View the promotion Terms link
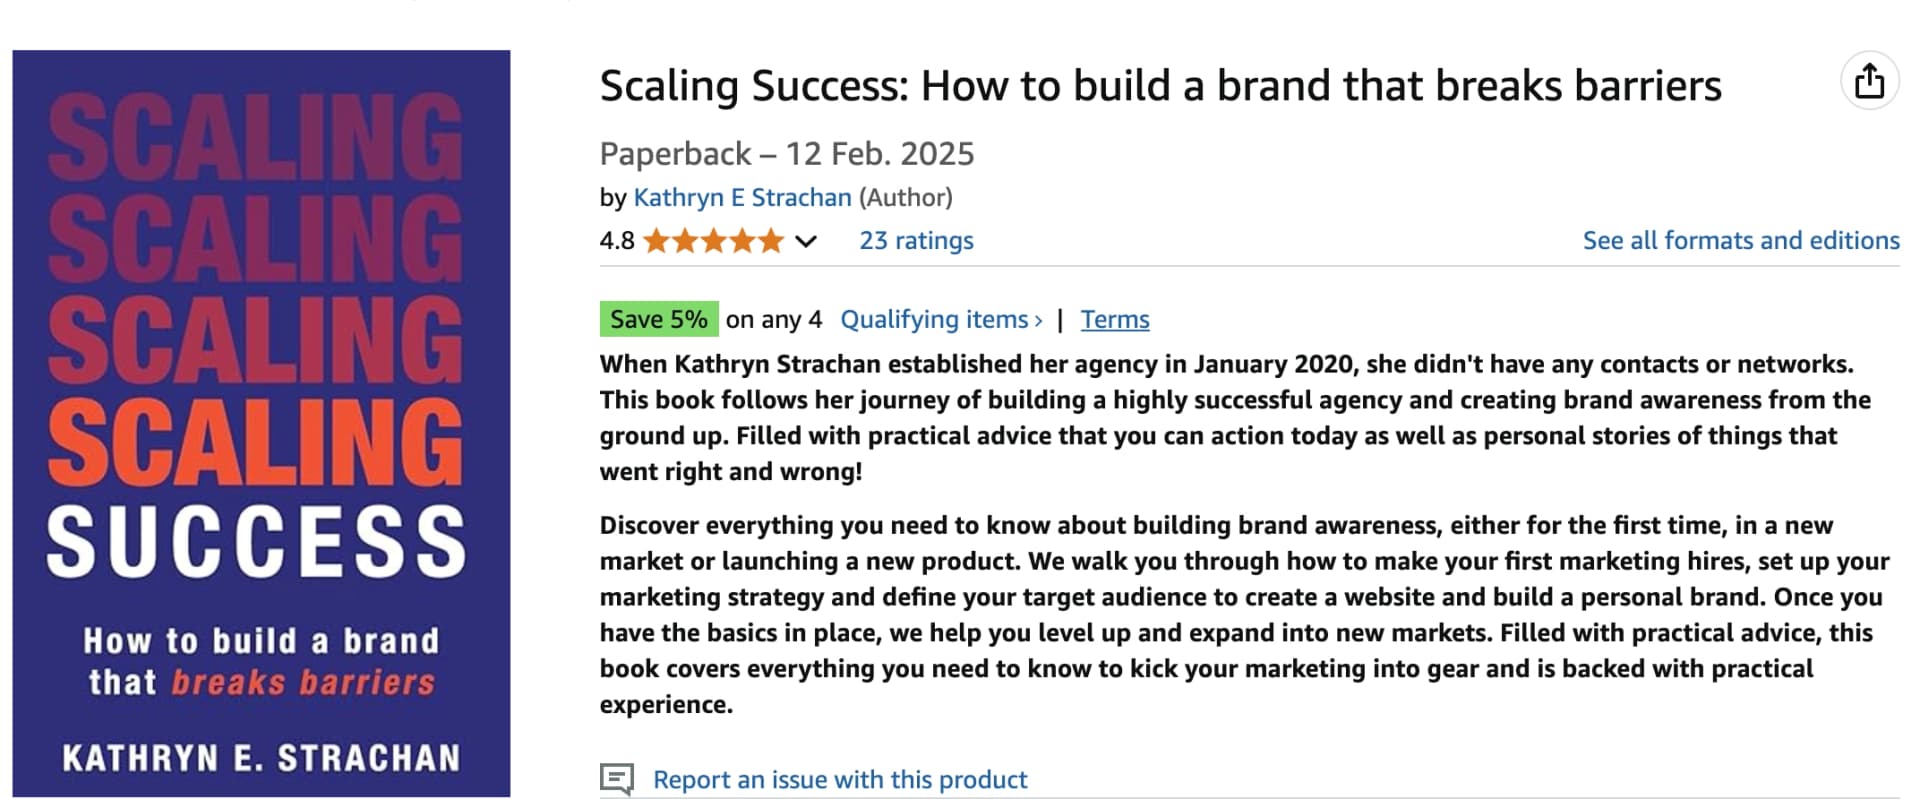Screen dimensions: 1920x799 [1115, 320]
